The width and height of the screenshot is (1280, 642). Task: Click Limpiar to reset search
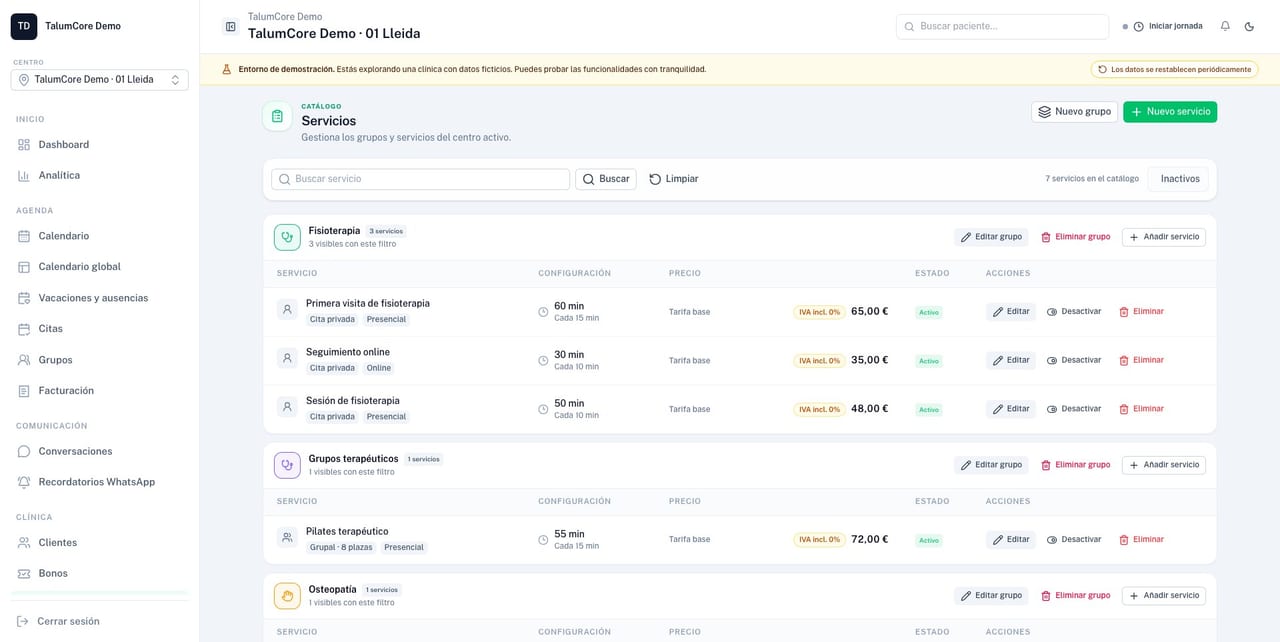click(x=674, y=179)
